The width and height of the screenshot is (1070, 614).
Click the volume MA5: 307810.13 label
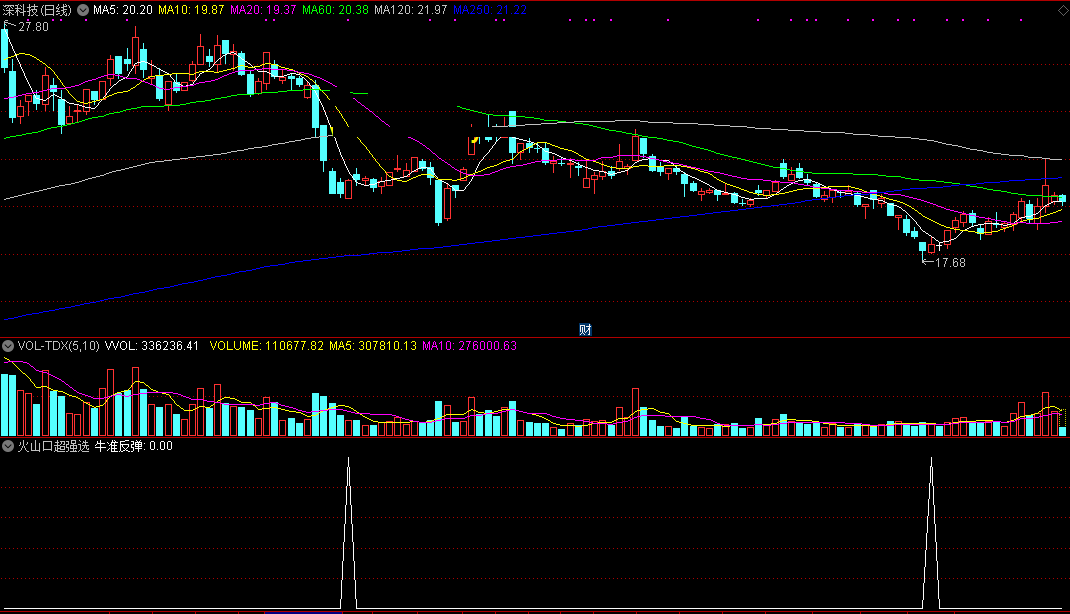[373, 346]
